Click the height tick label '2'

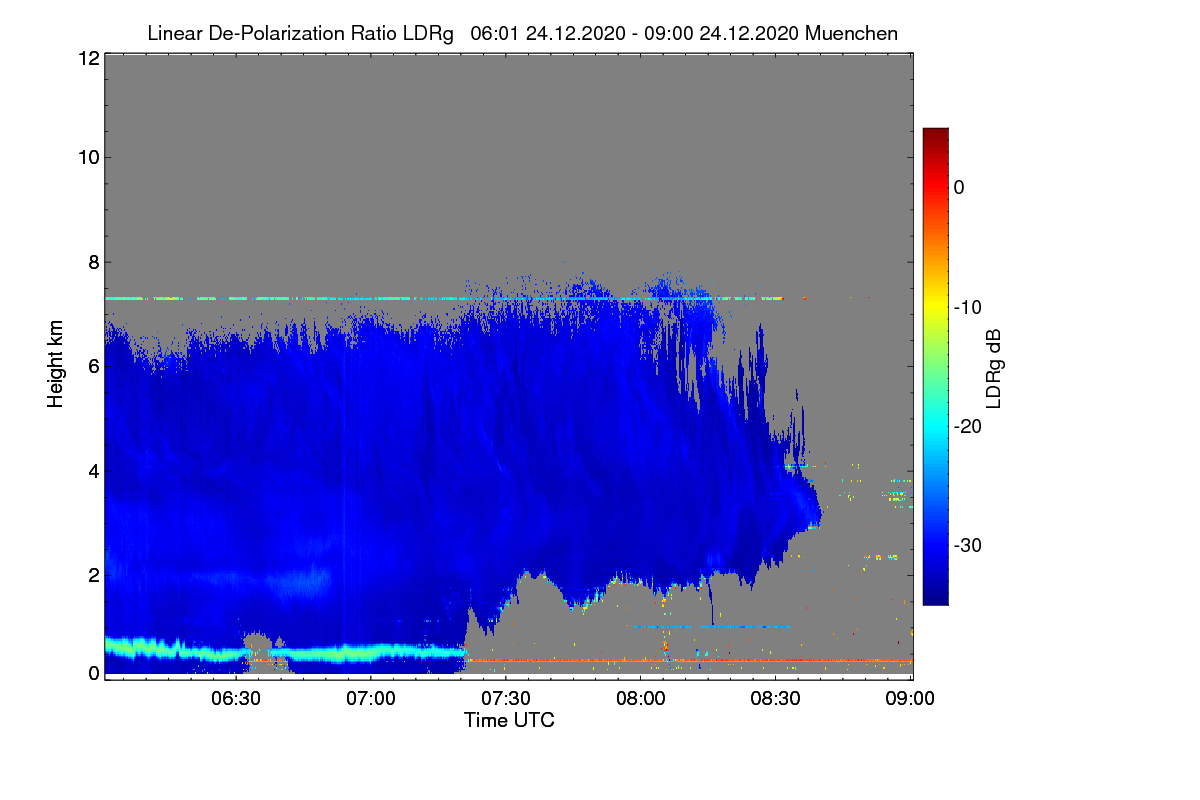[93, 574]
